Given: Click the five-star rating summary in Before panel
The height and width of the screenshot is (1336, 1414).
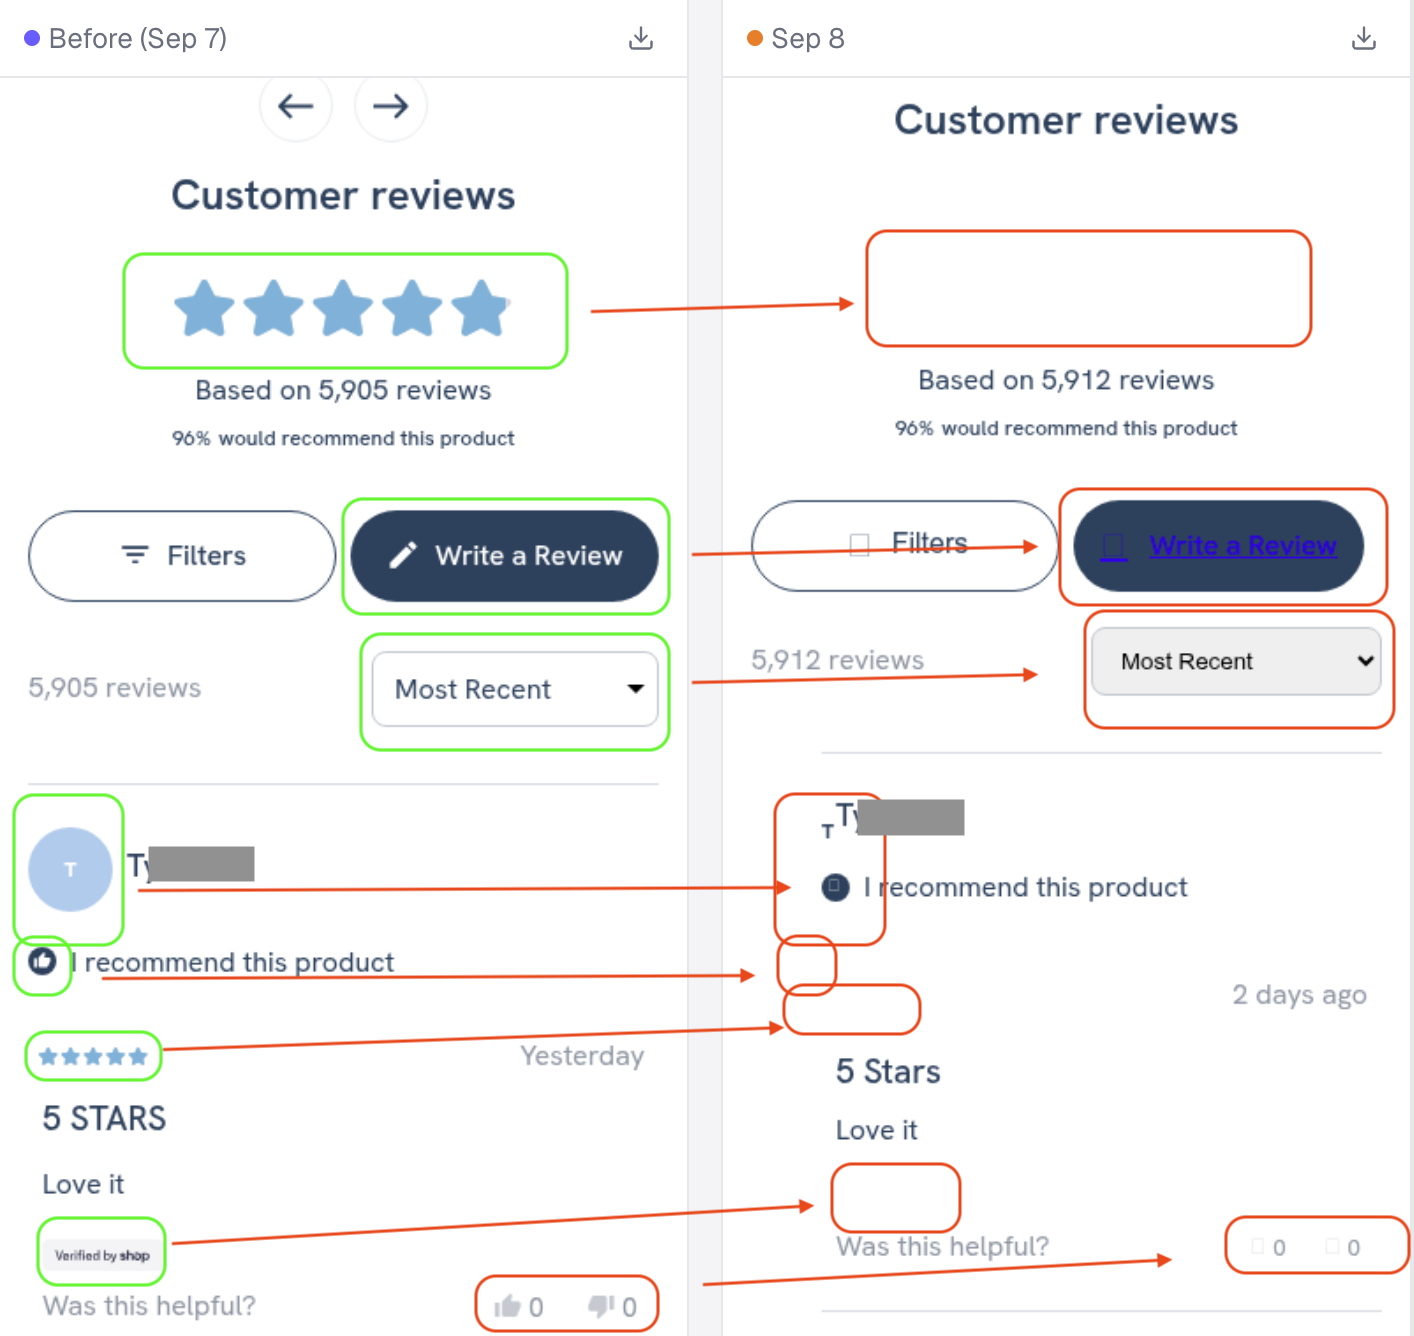Looking at the screenshot, I should coord(342,308).
